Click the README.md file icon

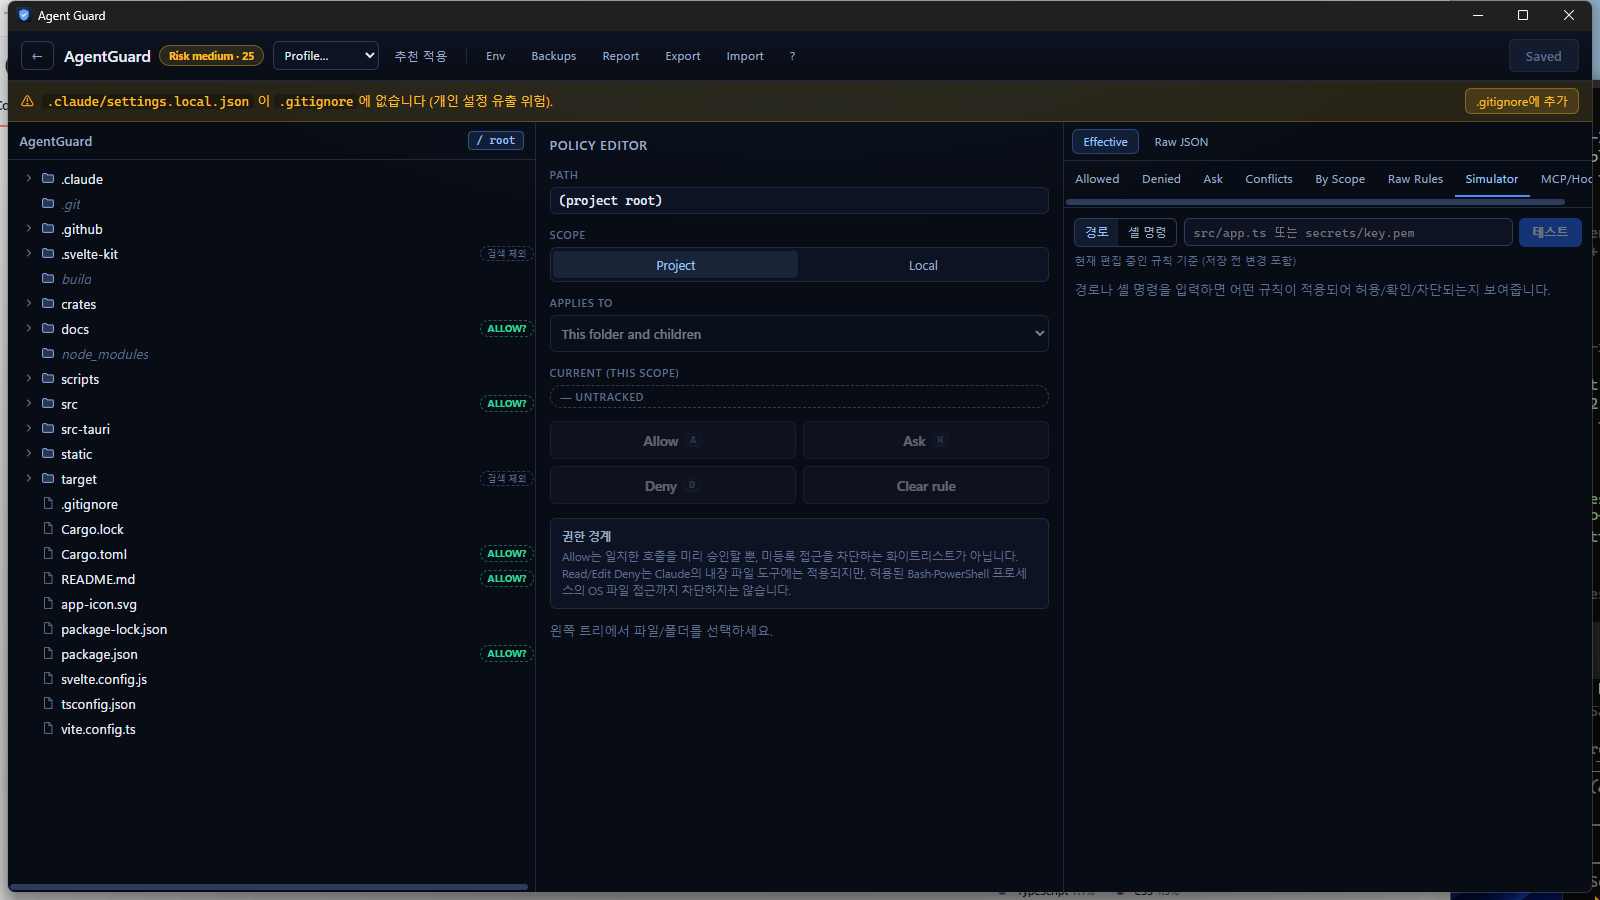click(x=48, y=578)
